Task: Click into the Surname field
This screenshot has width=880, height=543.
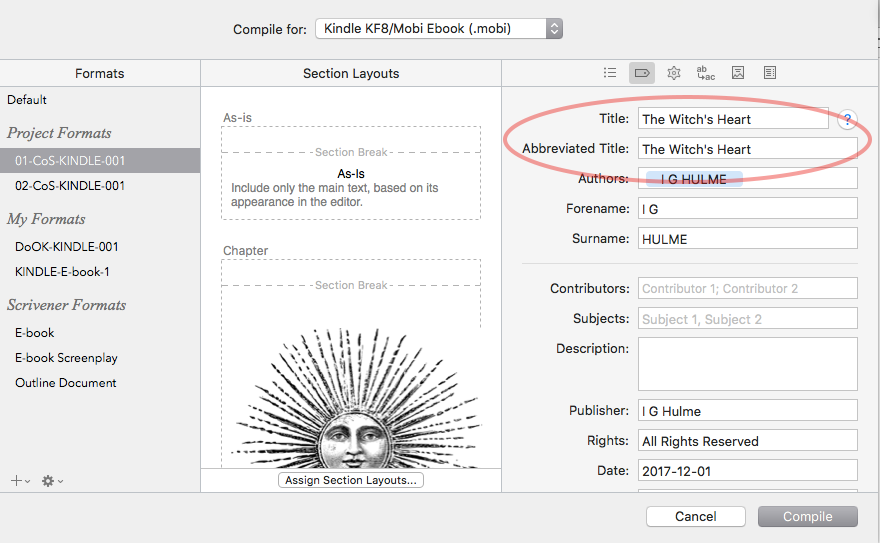Action: coord(748,238)
